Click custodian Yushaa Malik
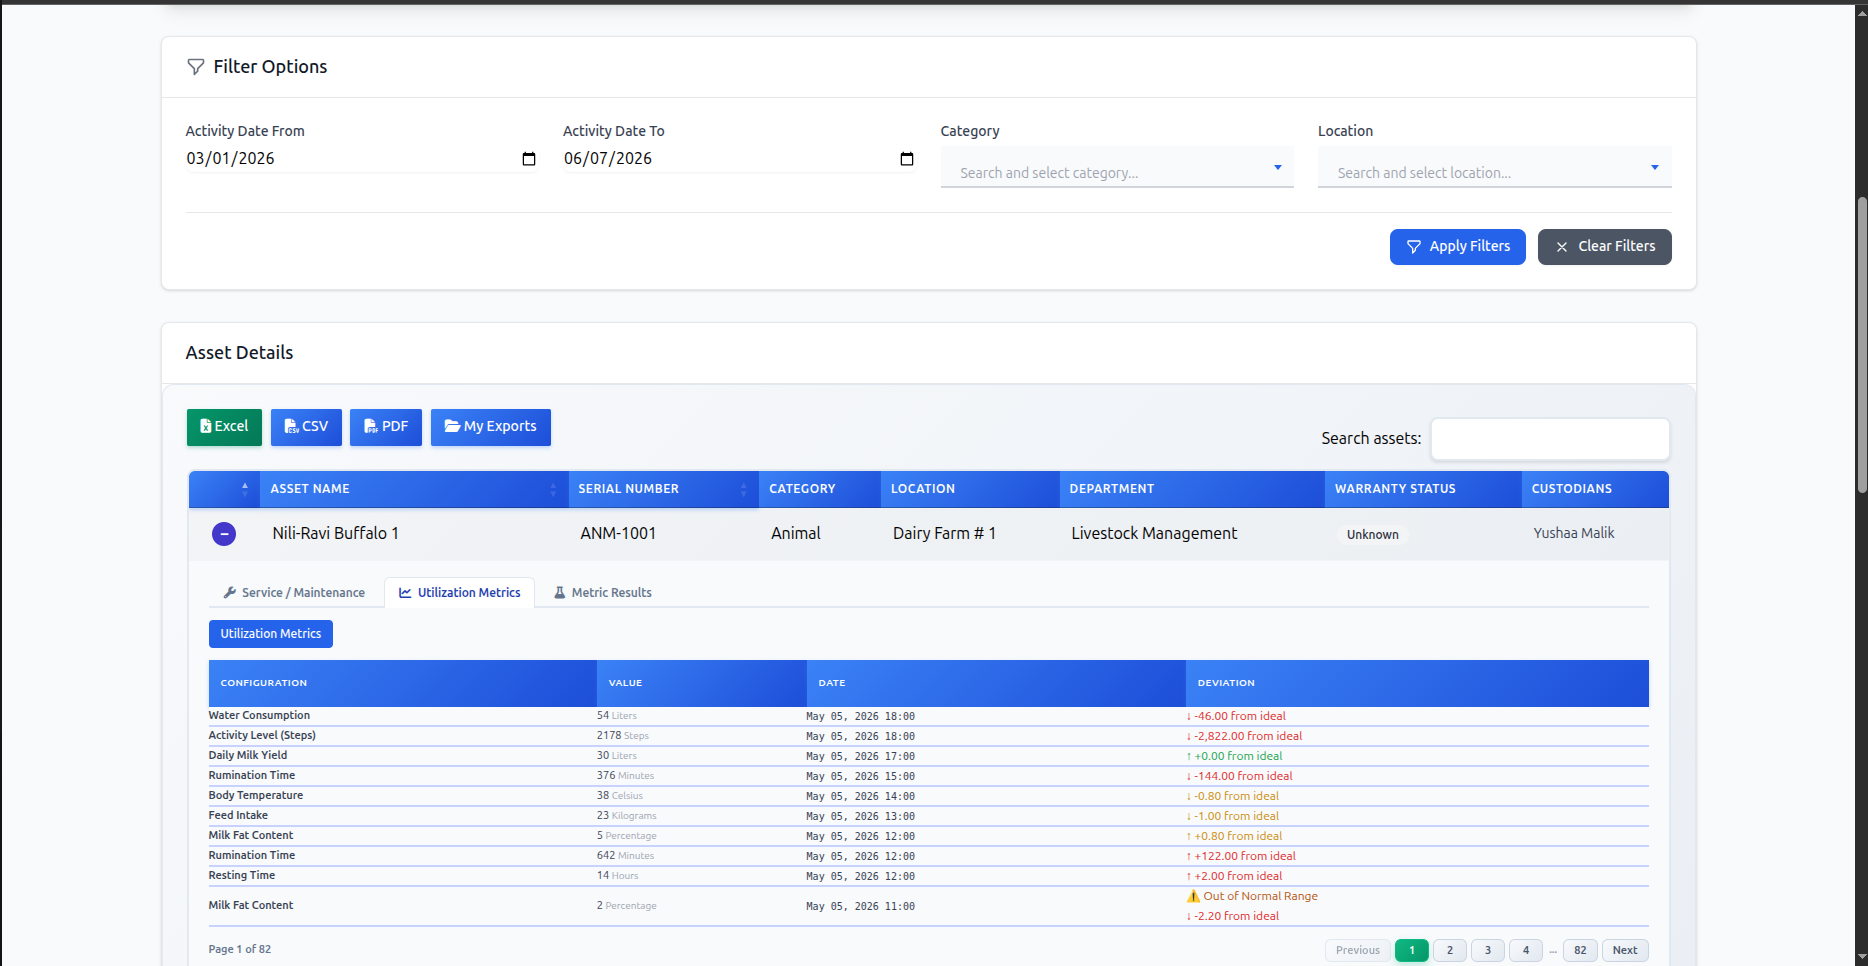Image resolution: width=1868 pixels, height=966 pixels. (1574, 534)
